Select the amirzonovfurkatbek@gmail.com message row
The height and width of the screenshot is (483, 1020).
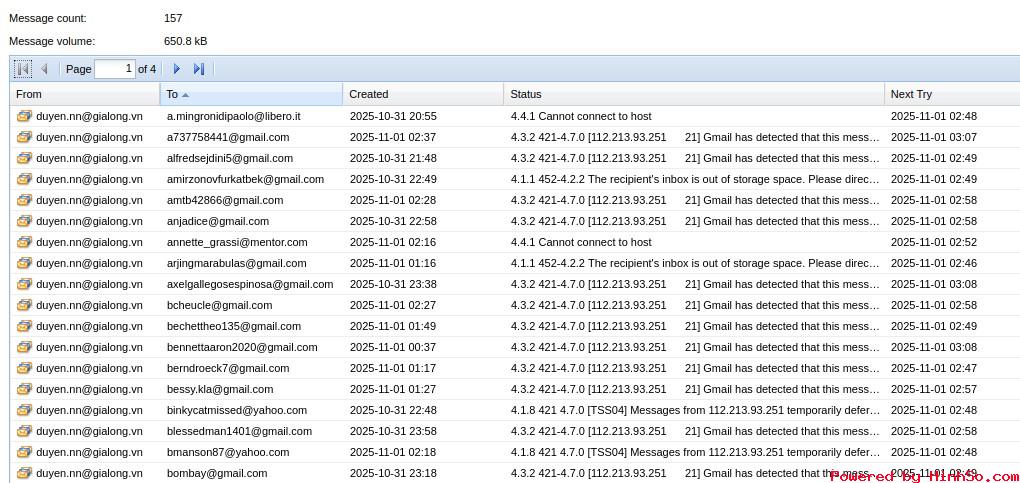pos(245,179)
